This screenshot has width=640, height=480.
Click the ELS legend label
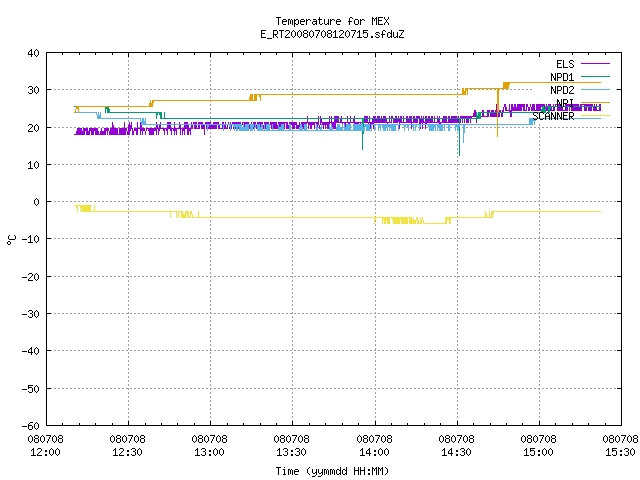tap(565, 64)
